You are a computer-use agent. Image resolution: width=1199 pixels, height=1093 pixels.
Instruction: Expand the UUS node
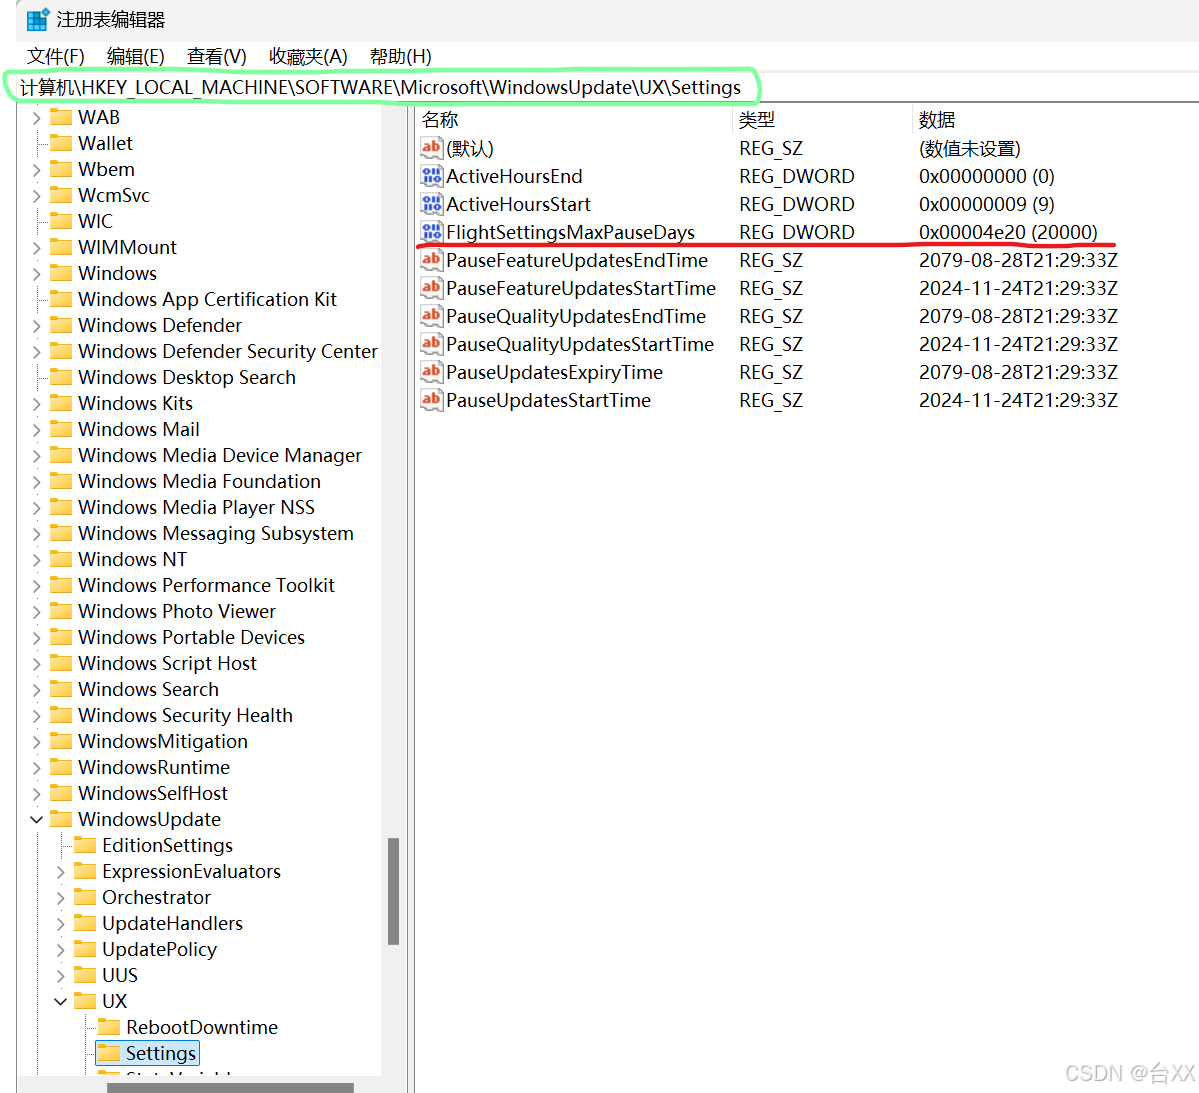60,975
